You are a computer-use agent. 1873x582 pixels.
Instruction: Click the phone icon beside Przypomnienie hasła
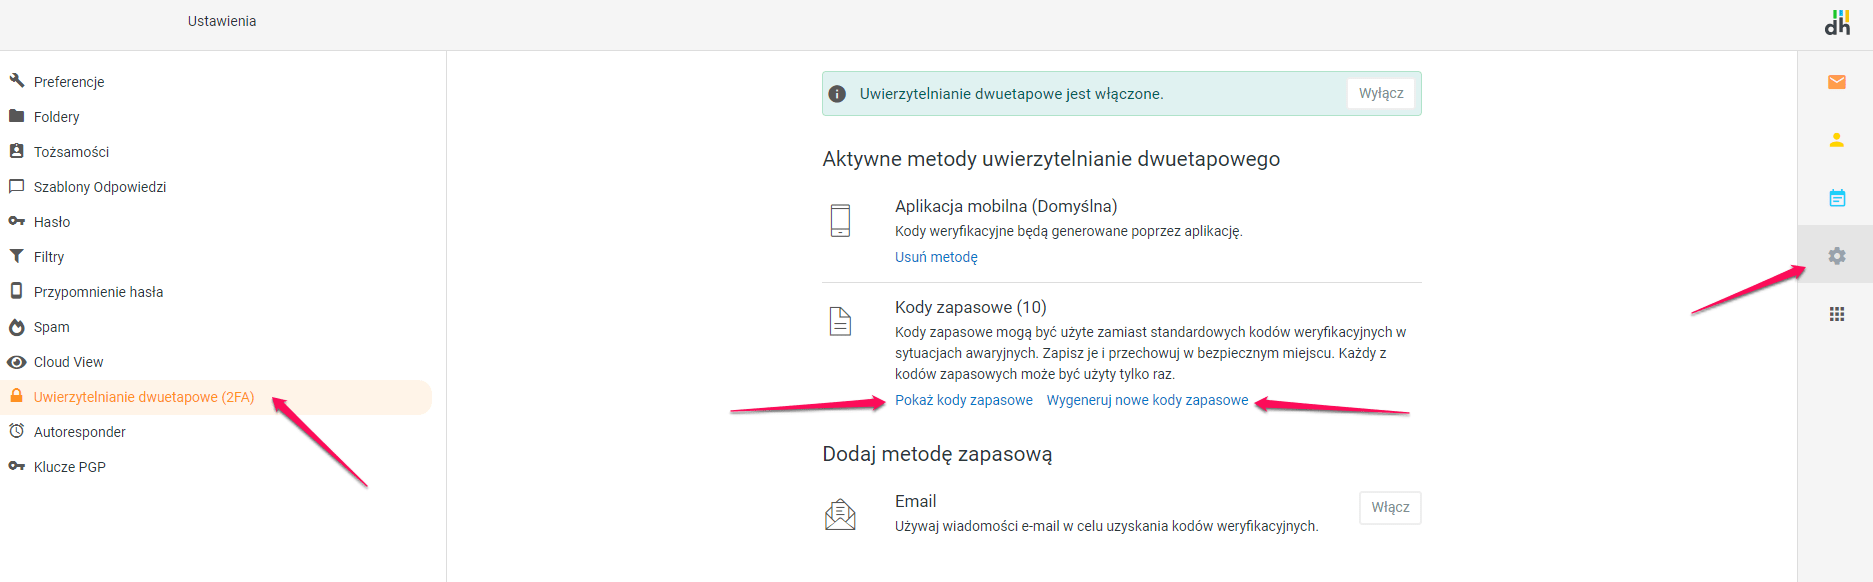[16, 290]
